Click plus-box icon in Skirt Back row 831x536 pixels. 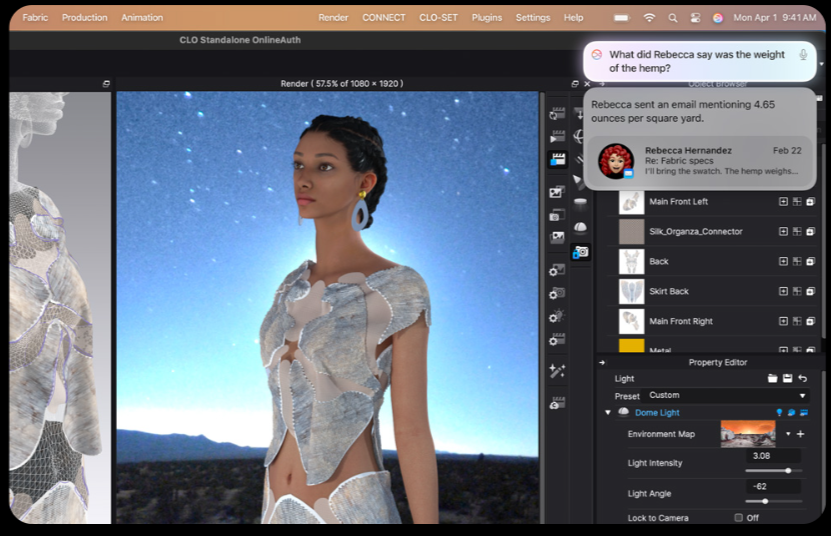tap(783, 291)
